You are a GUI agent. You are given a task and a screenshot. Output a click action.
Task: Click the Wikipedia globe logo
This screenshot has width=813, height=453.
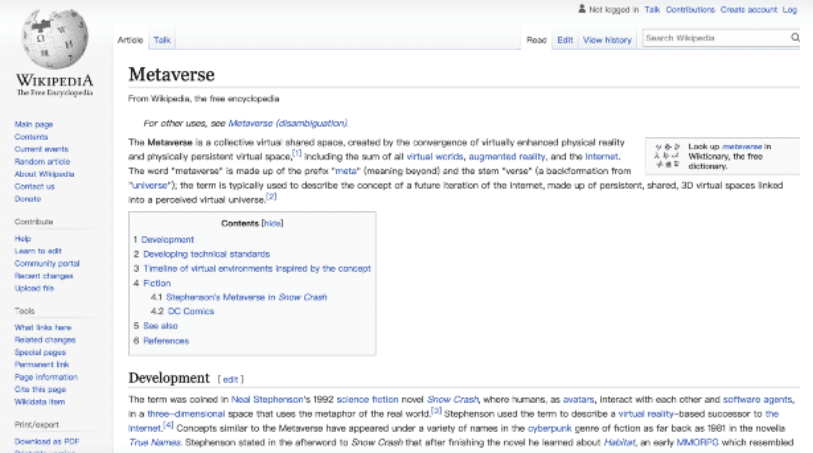[x=55, y=39]
